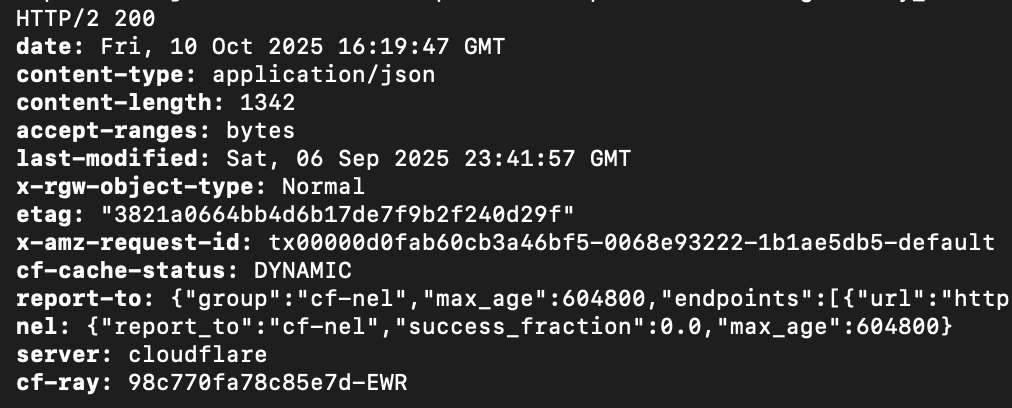Click the etag hash string
The width and height of the screenshot is (1012, 408).
click(x=337, y=214)
